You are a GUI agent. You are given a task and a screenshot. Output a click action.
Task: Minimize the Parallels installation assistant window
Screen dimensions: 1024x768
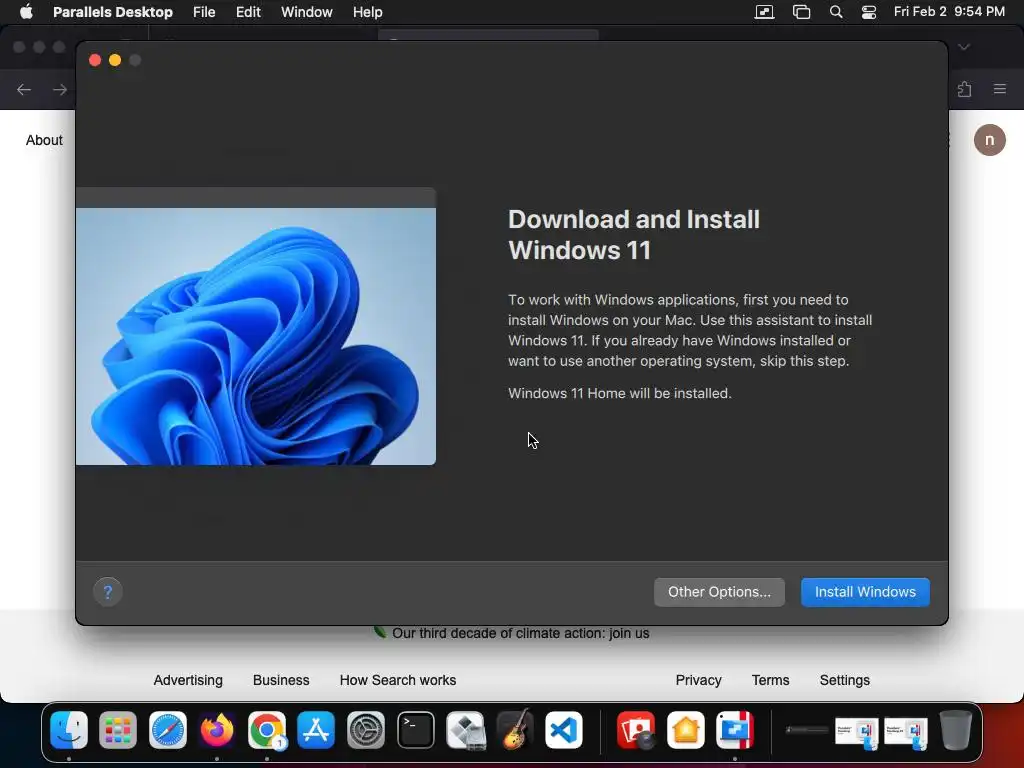pyautogui.click(x=115, y=60)
